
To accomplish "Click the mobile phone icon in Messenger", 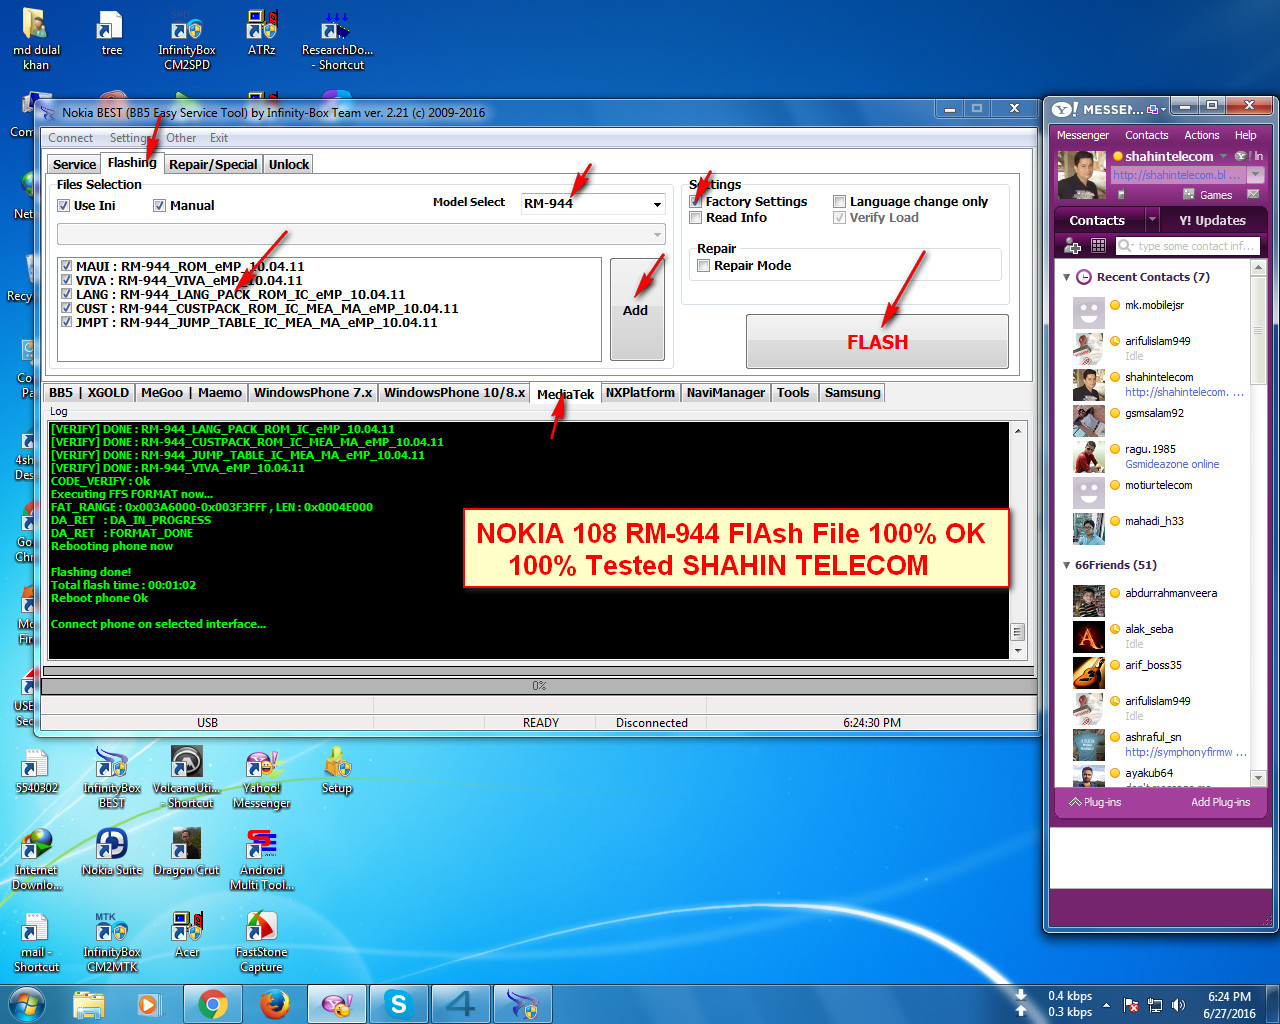I will click(1122, 194).
